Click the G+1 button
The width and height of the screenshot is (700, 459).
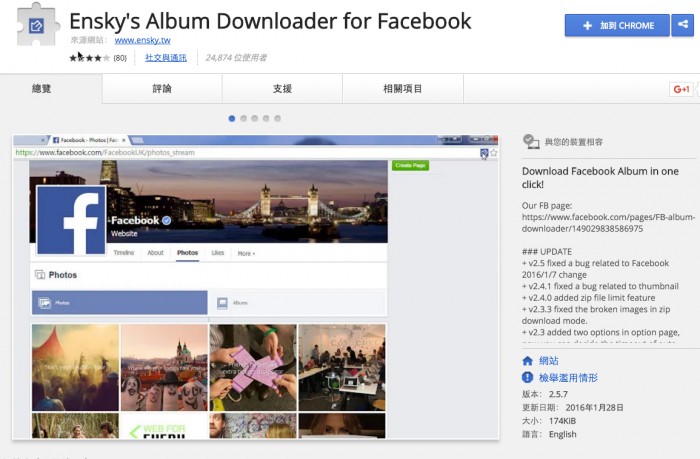click(x=681, y=89)
